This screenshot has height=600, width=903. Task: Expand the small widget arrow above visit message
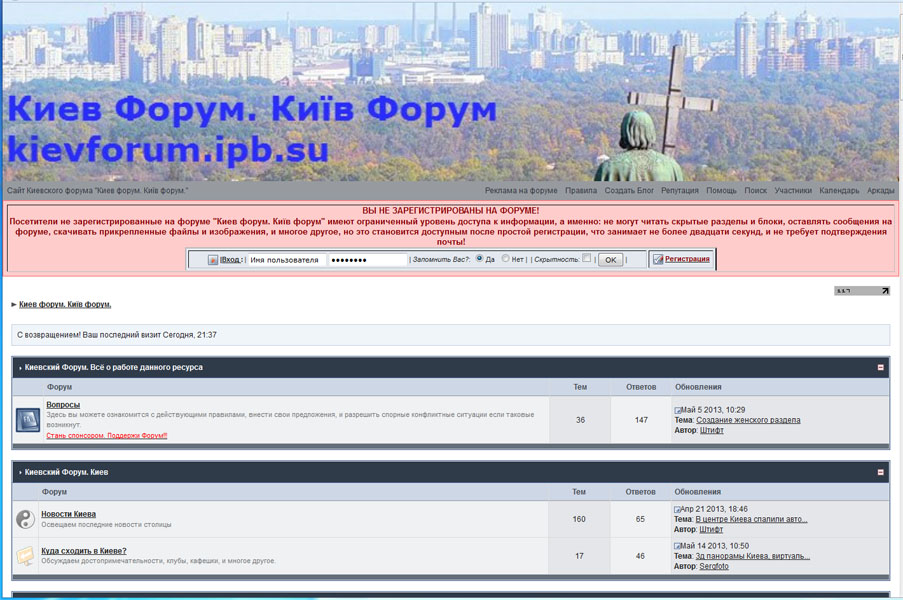(885, 291)
